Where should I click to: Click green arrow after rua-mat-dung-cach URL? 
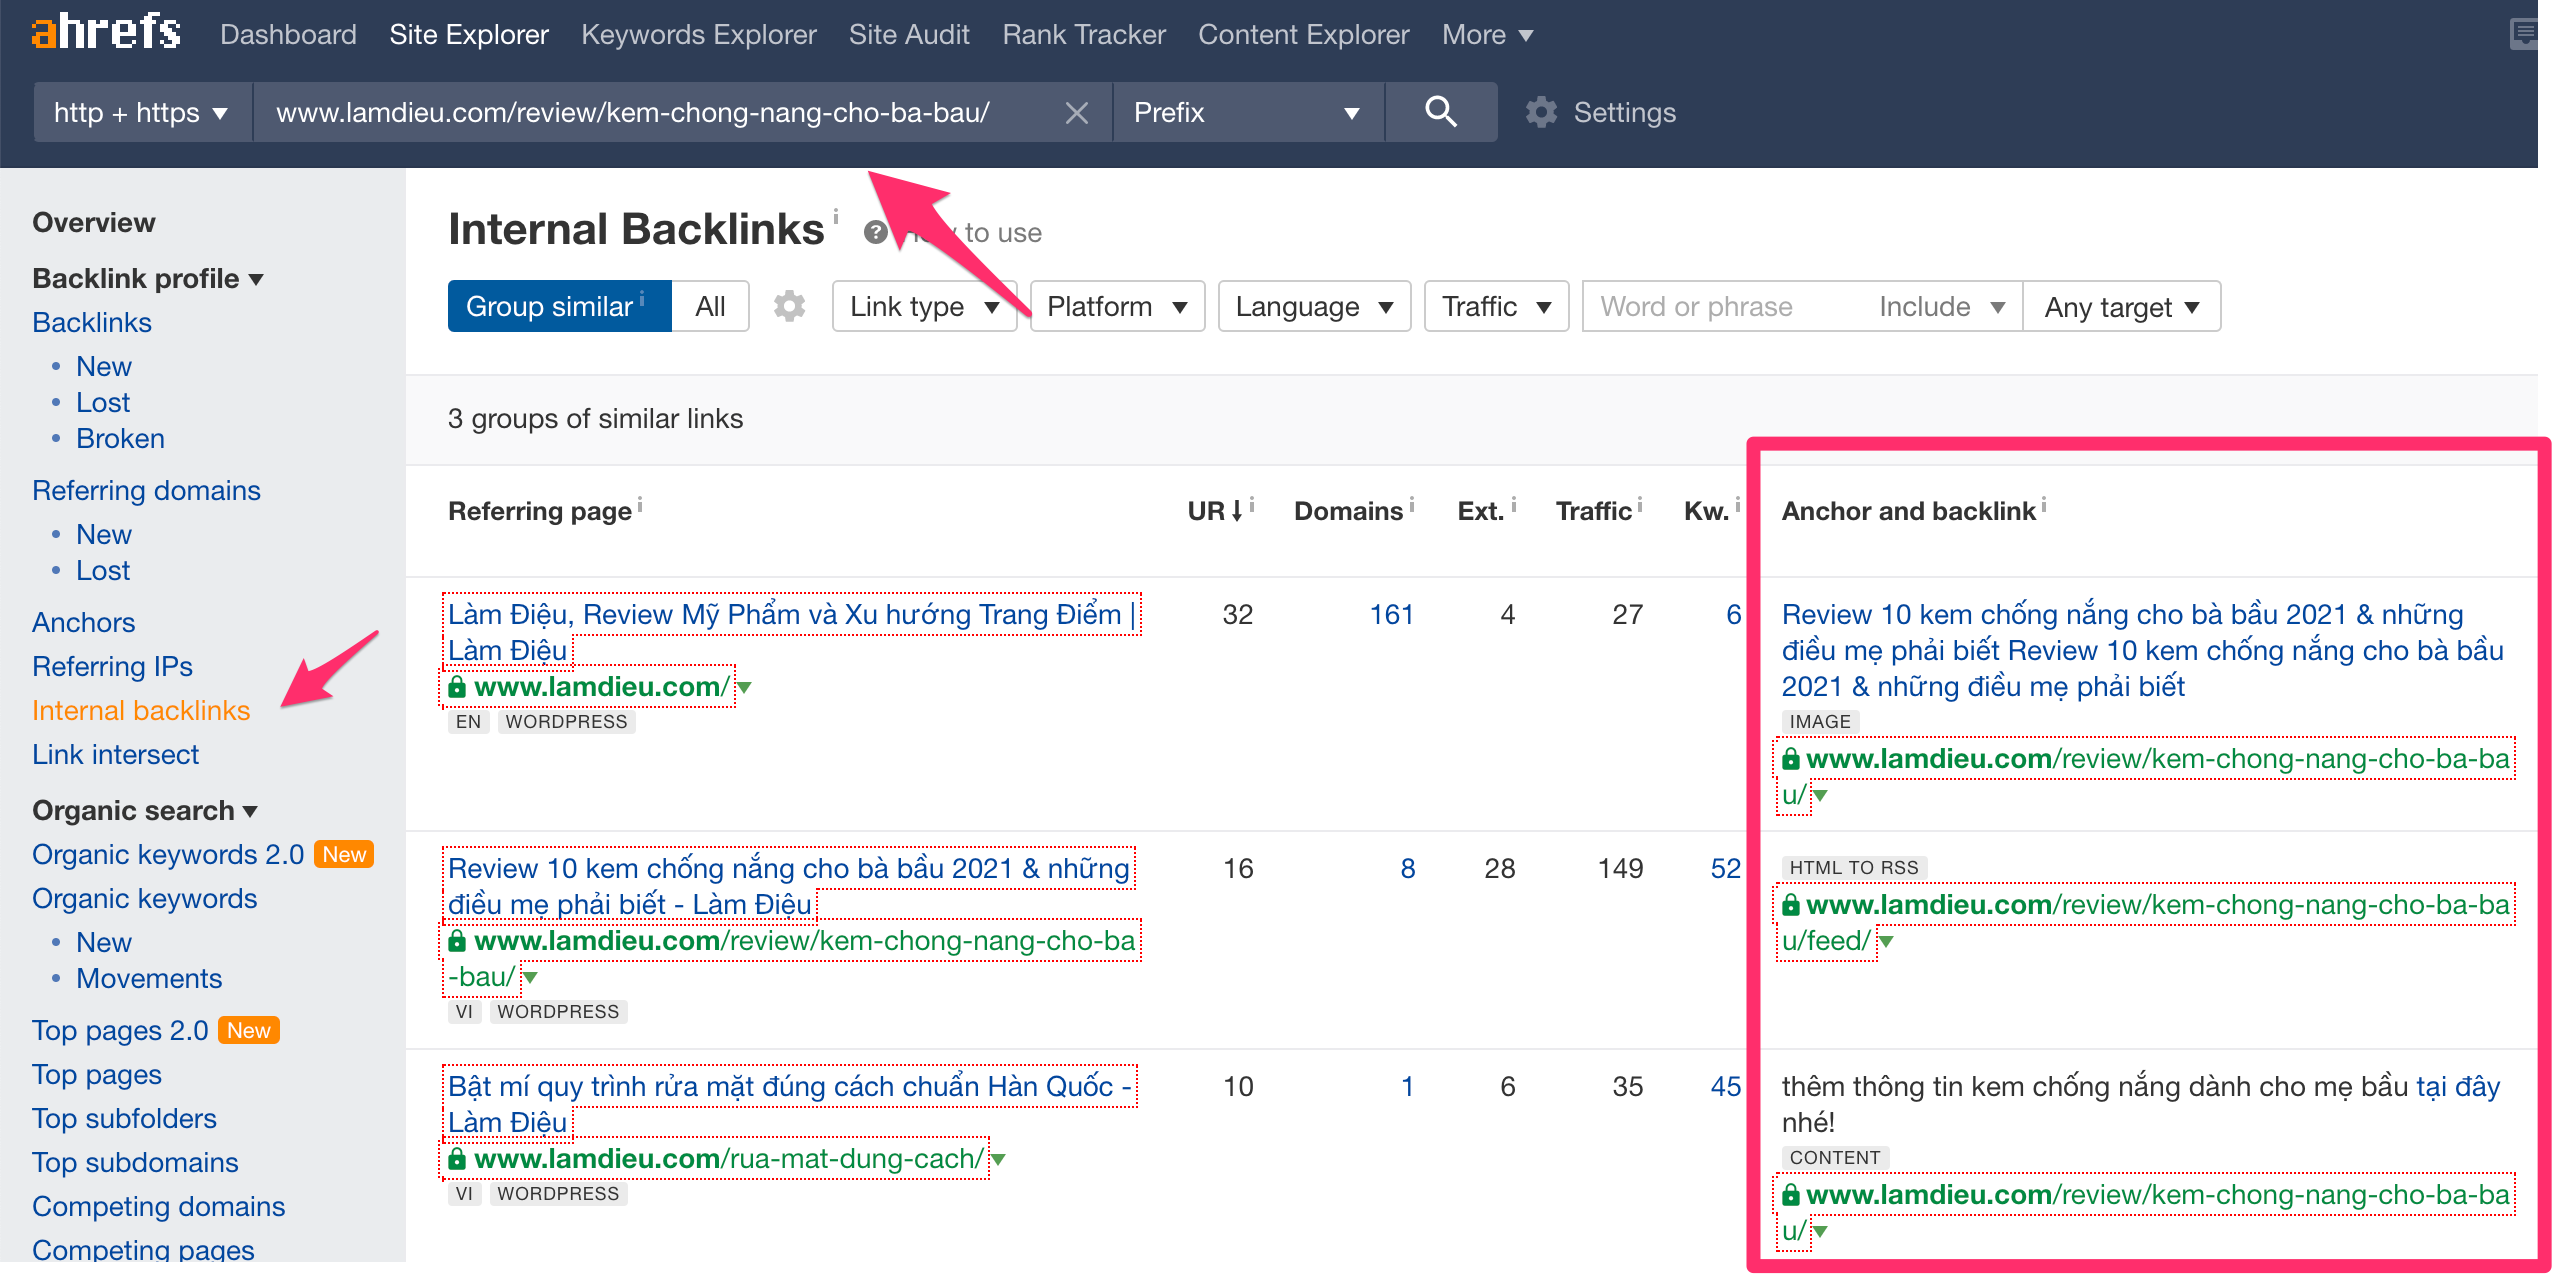(x=998, y=1159)
